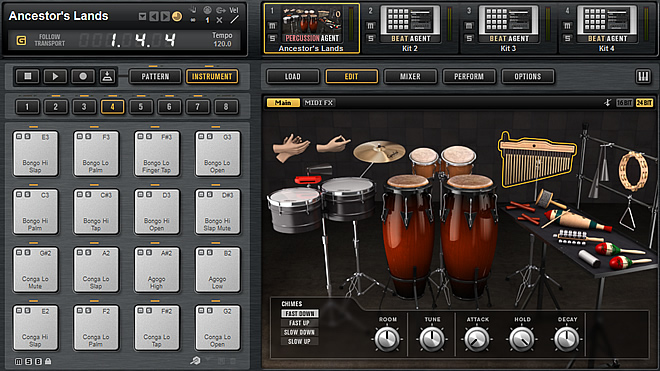Open the Options page
The height and width of the screenshot is (371, 660).
pos(527,76)
